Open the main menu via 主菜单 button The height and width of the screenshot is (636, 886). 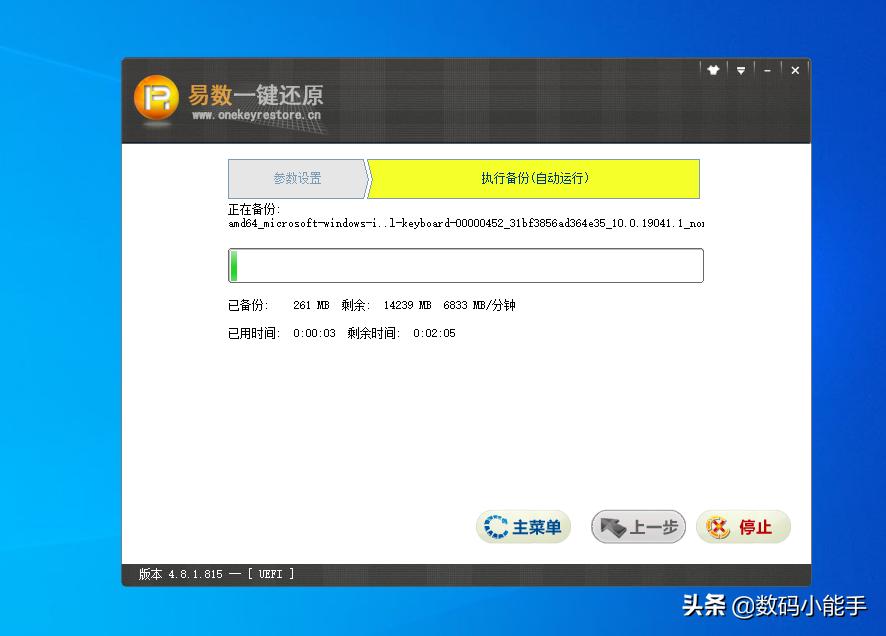[x=523, y=526]
